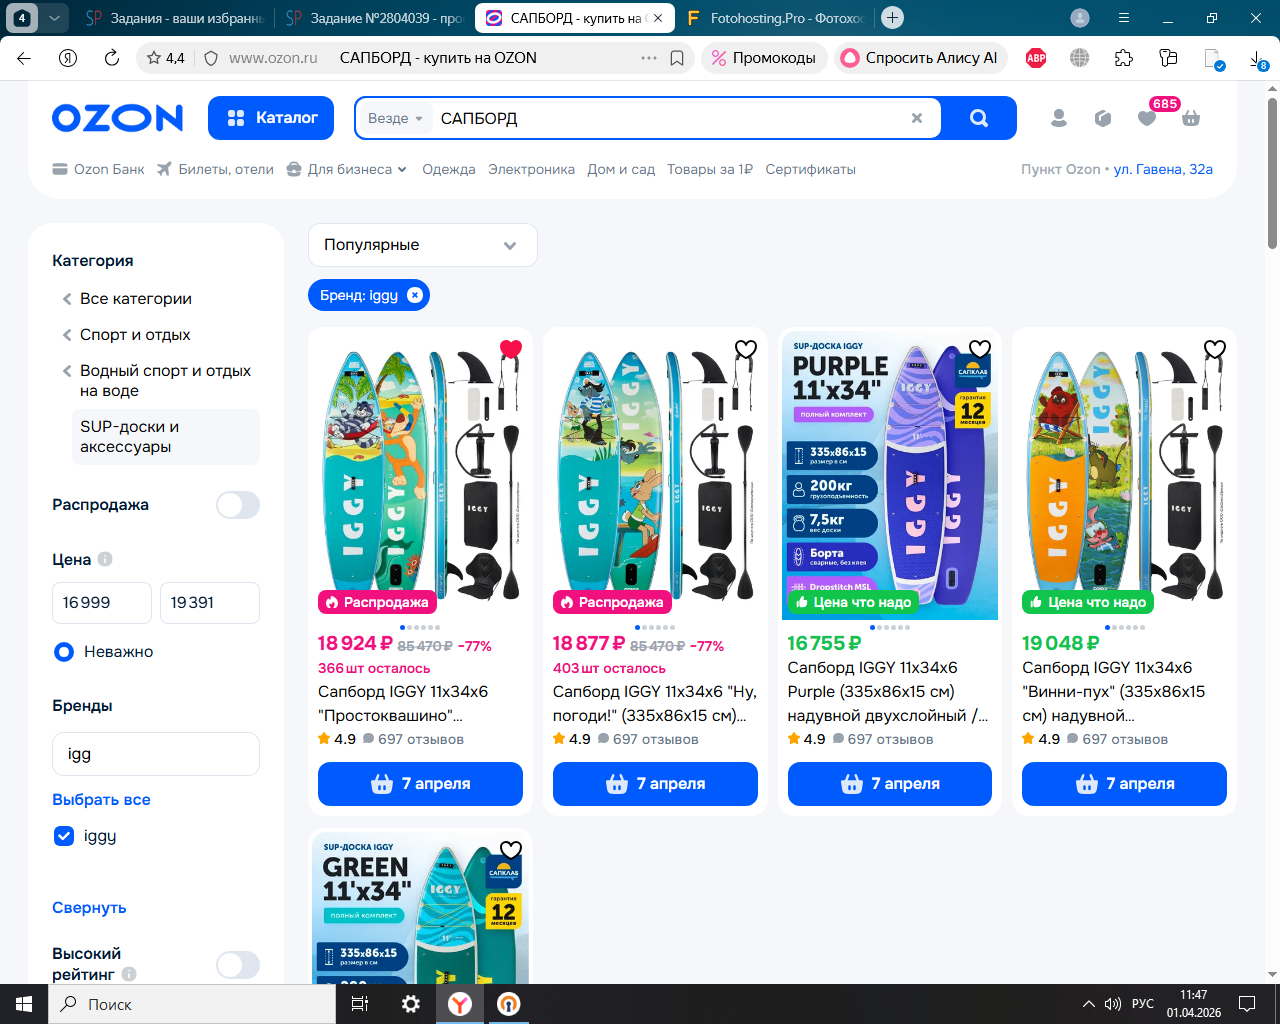Viewport: 1280px width, 1024px height.
Task: Open the notifications center icon
Action: pyautogui.click(x=1247, y=1004)
